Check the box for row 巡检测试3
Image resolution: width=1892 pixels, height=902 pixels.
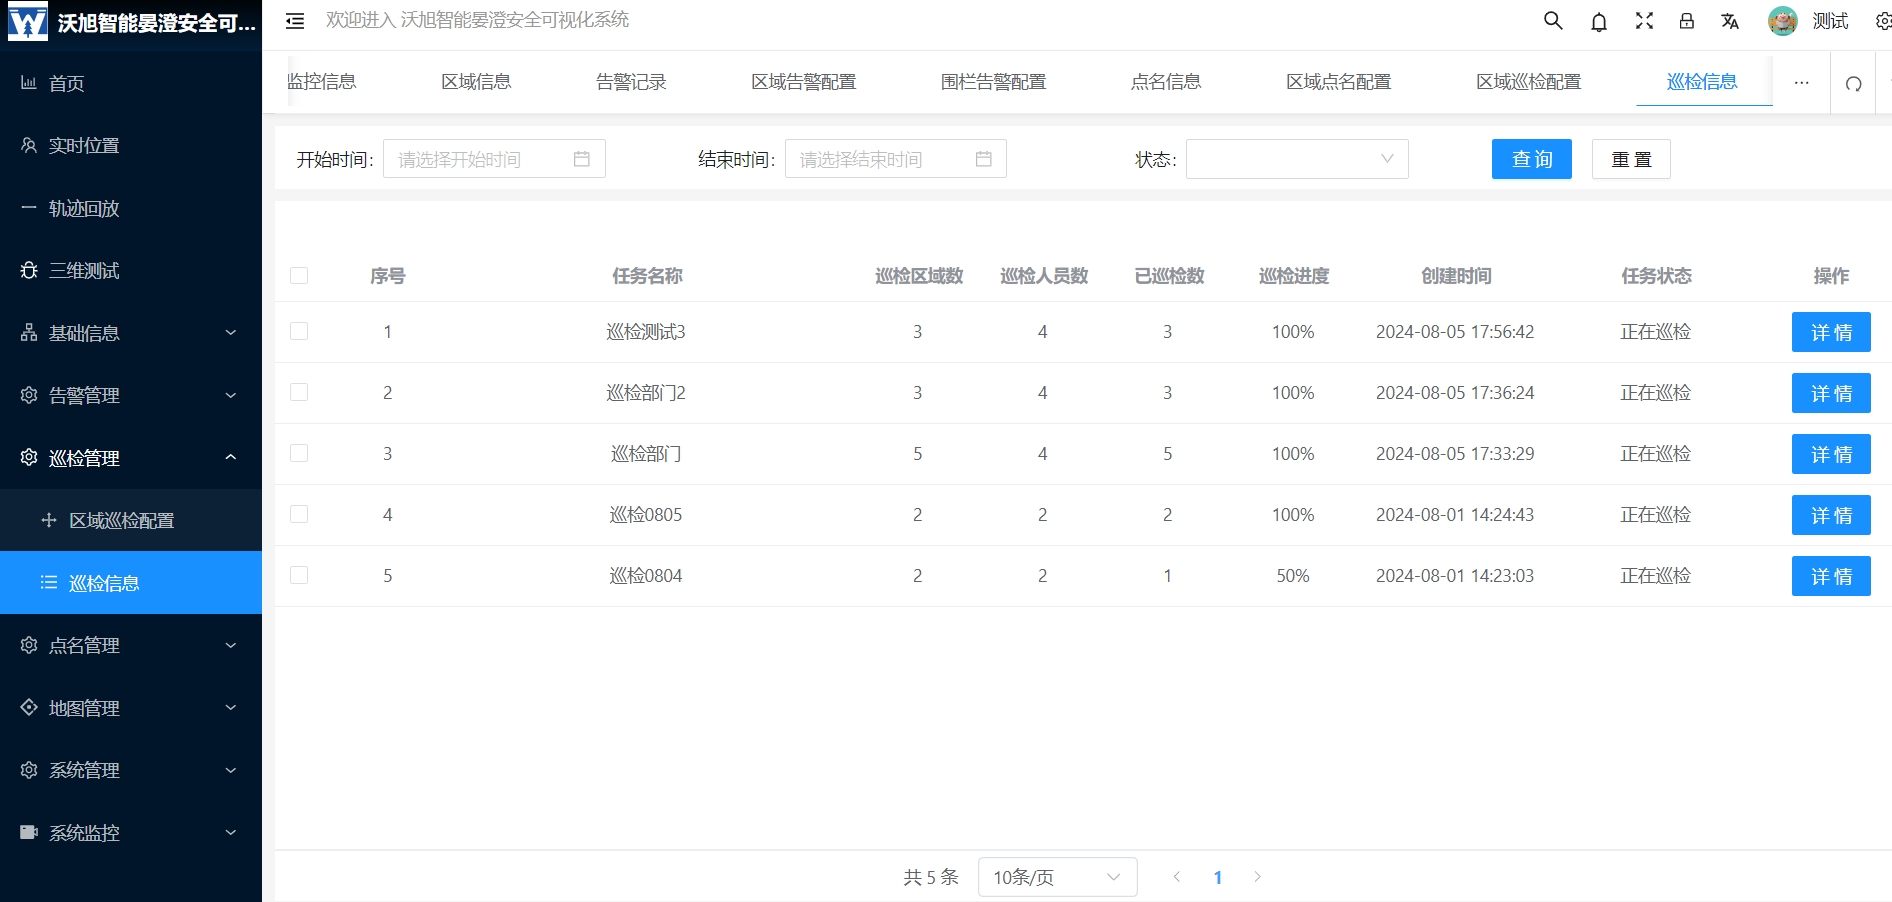299,331
